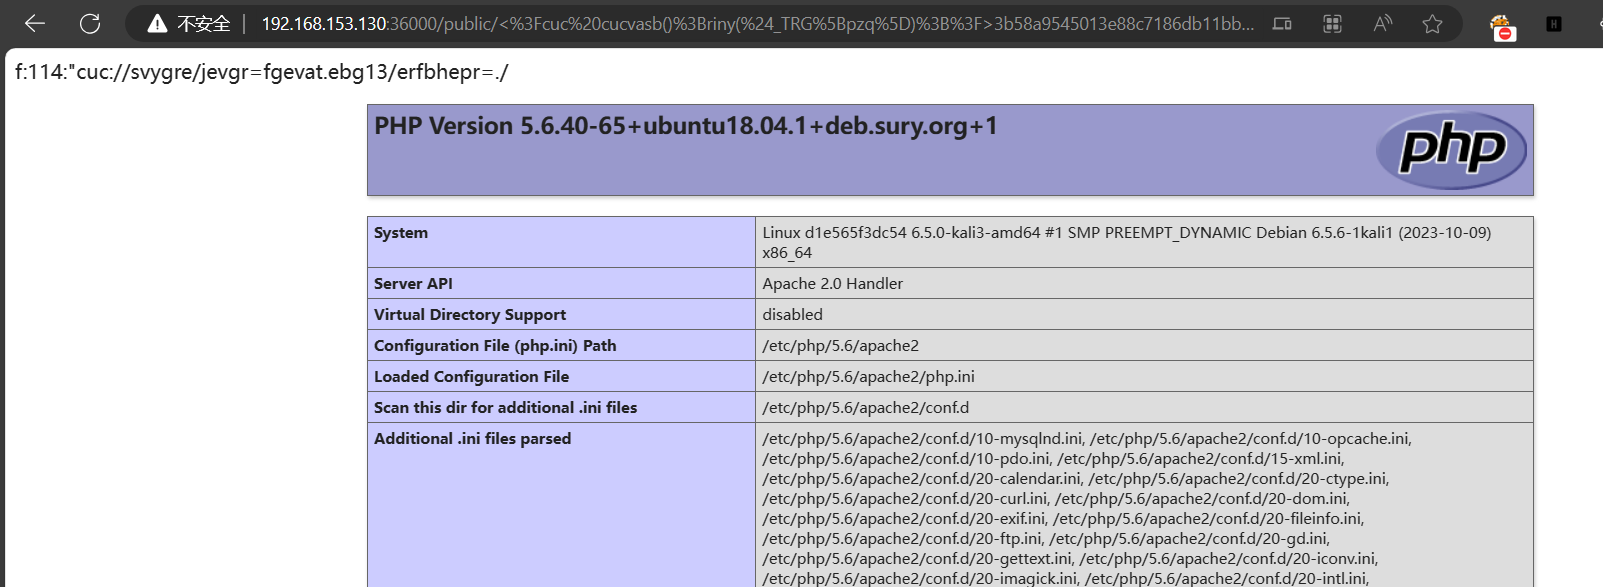Click the serialized text line atop page
1603x587 pixels.
[261, 72]
